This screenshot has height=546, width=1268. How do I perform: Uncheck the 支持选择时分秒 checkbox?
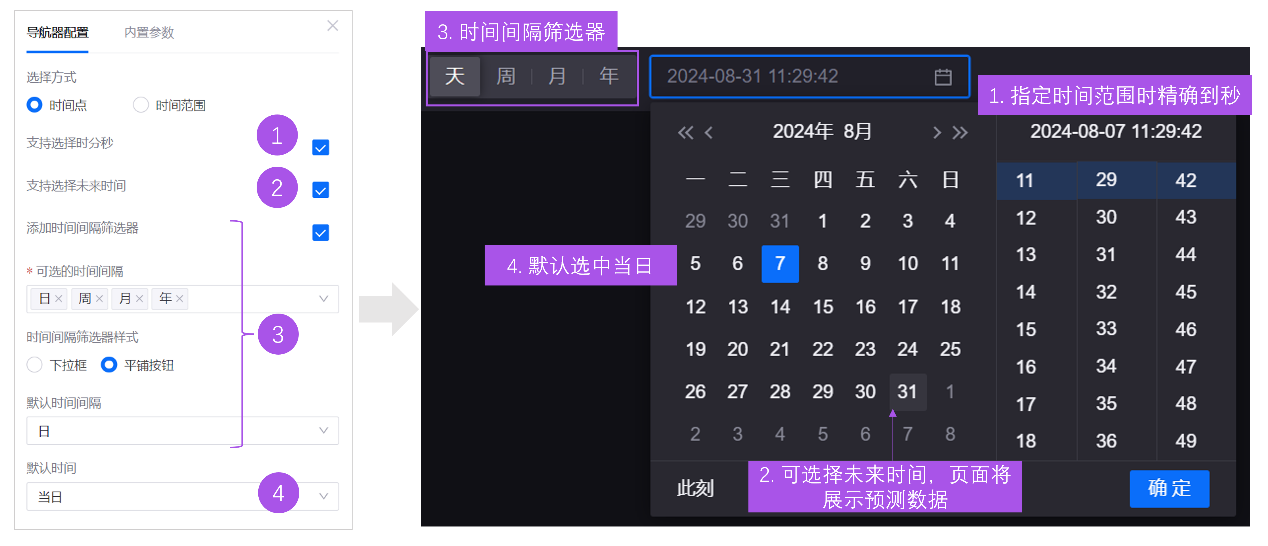pyautogui.click(x=320, y=148)
